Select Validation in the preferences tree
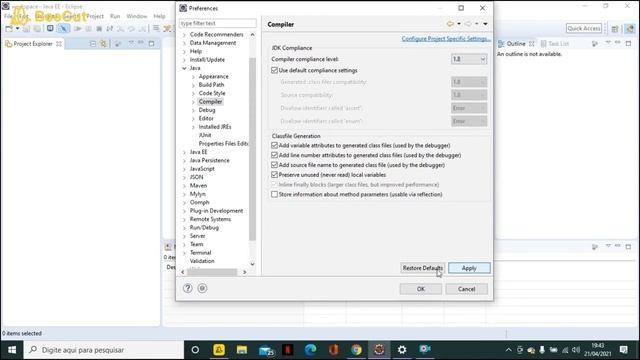 202,261
